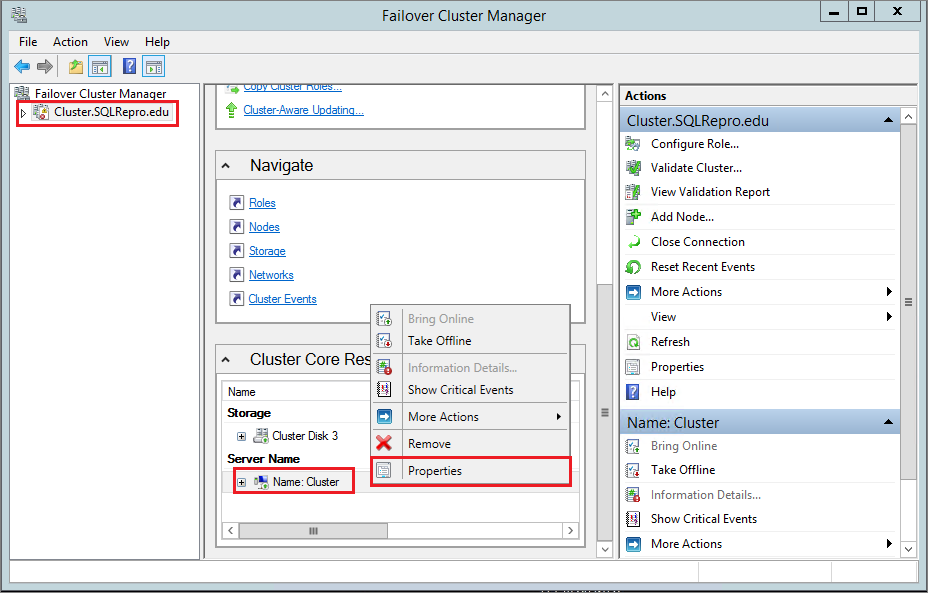Expand the Cluster Disk 3 row

coord(241,436)
